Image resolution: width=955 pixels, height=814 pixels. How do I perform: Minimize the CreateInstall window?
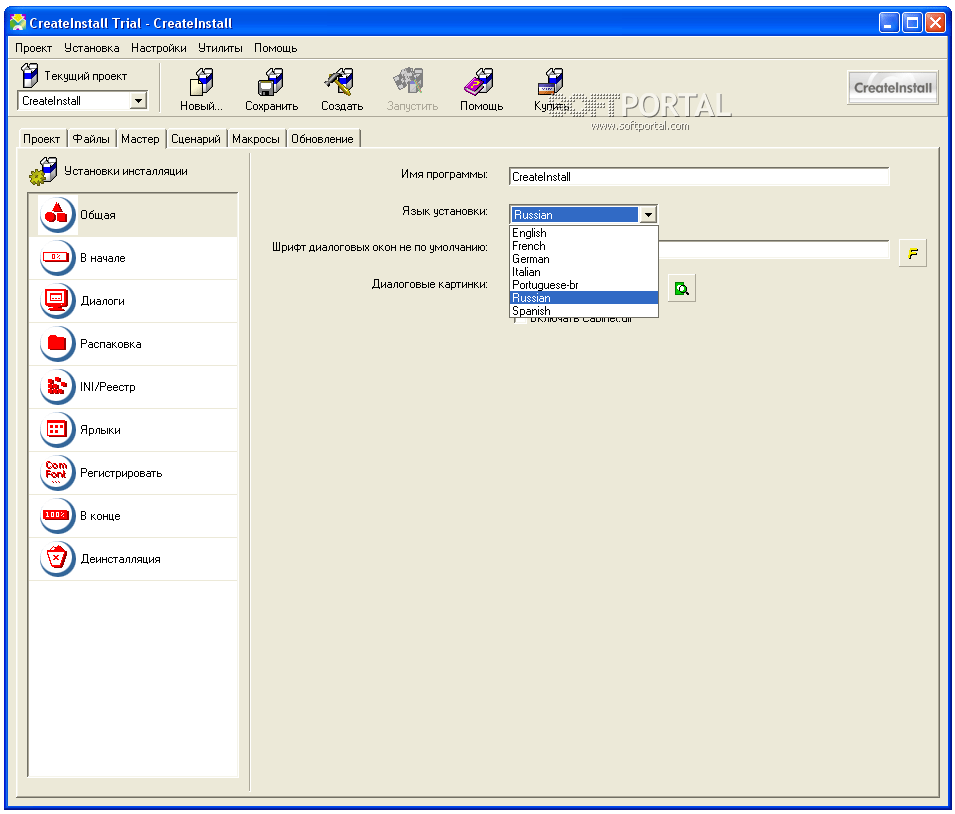889,23
